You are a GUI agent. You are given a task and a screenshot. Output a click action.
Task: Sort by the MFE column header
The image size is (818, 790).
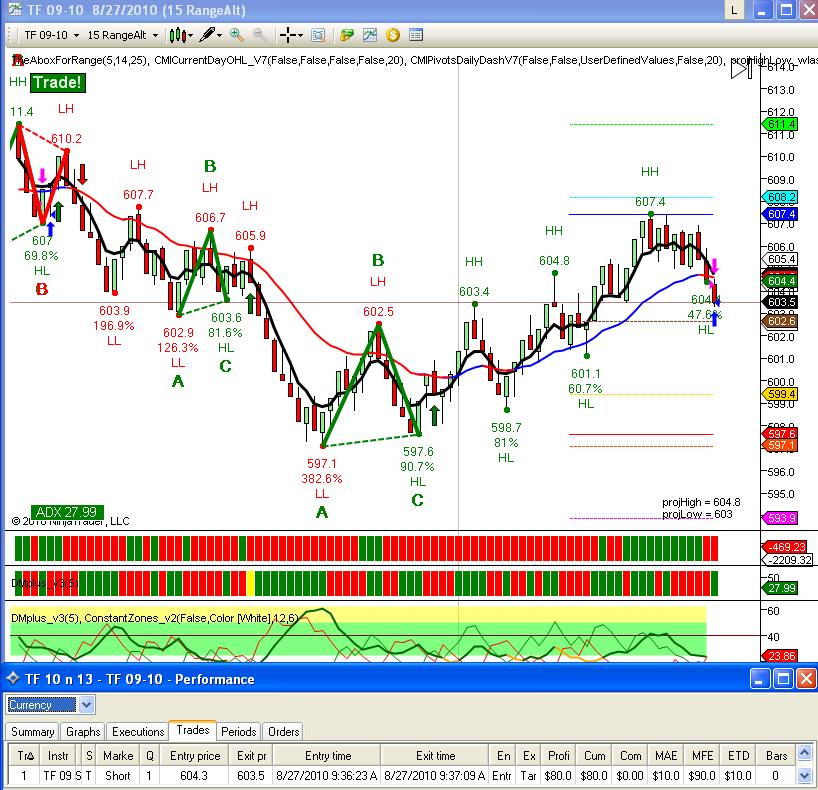(702, 756)
